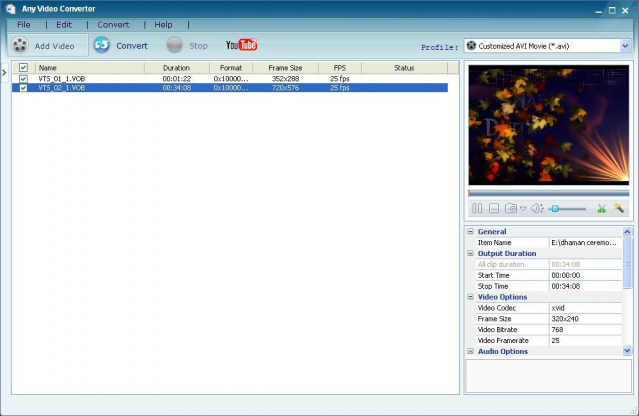Uncheck the VTS_02_1.VOB checkbox

tap(23, 88)
